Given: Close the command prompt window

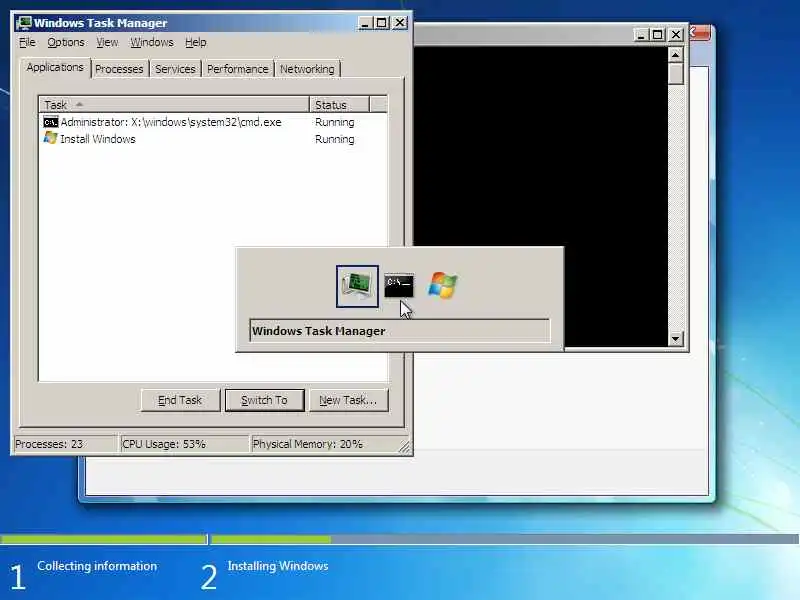Looking at the screenshot, I should [x=676, y=35].
